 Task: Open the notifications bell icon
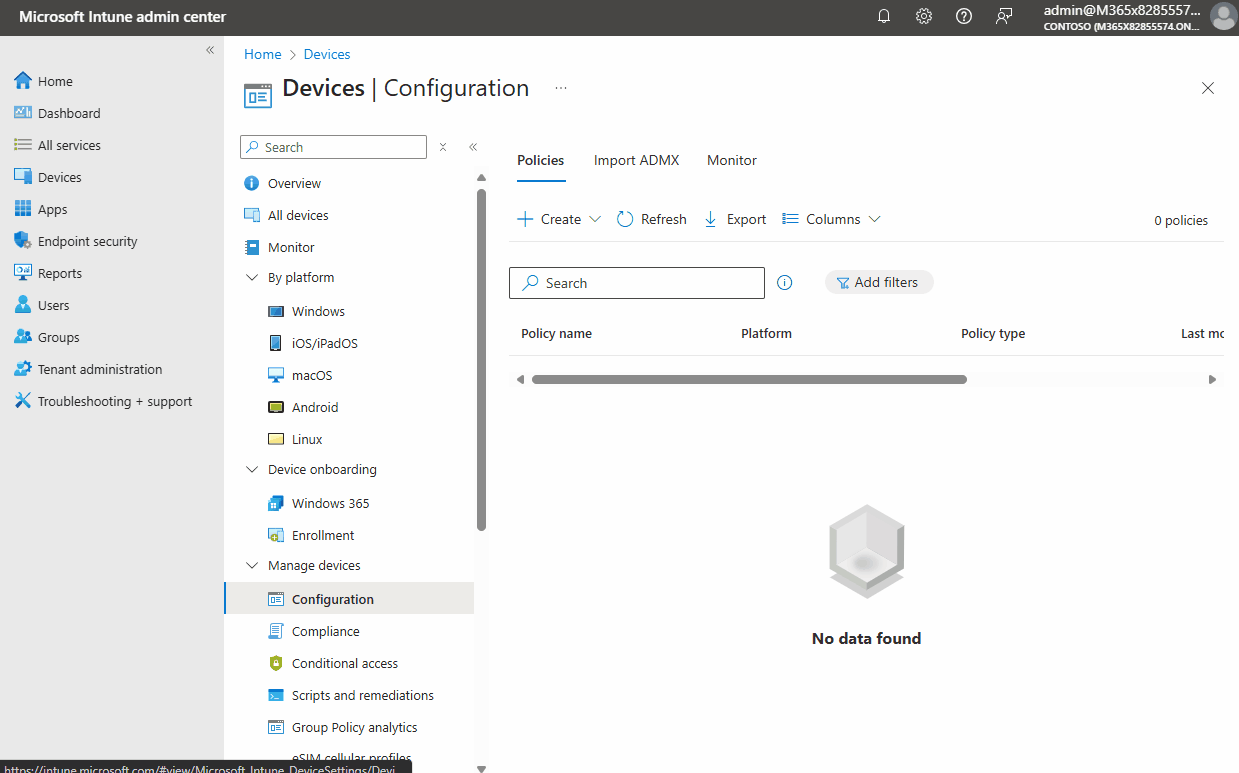[x=884, y=17]
